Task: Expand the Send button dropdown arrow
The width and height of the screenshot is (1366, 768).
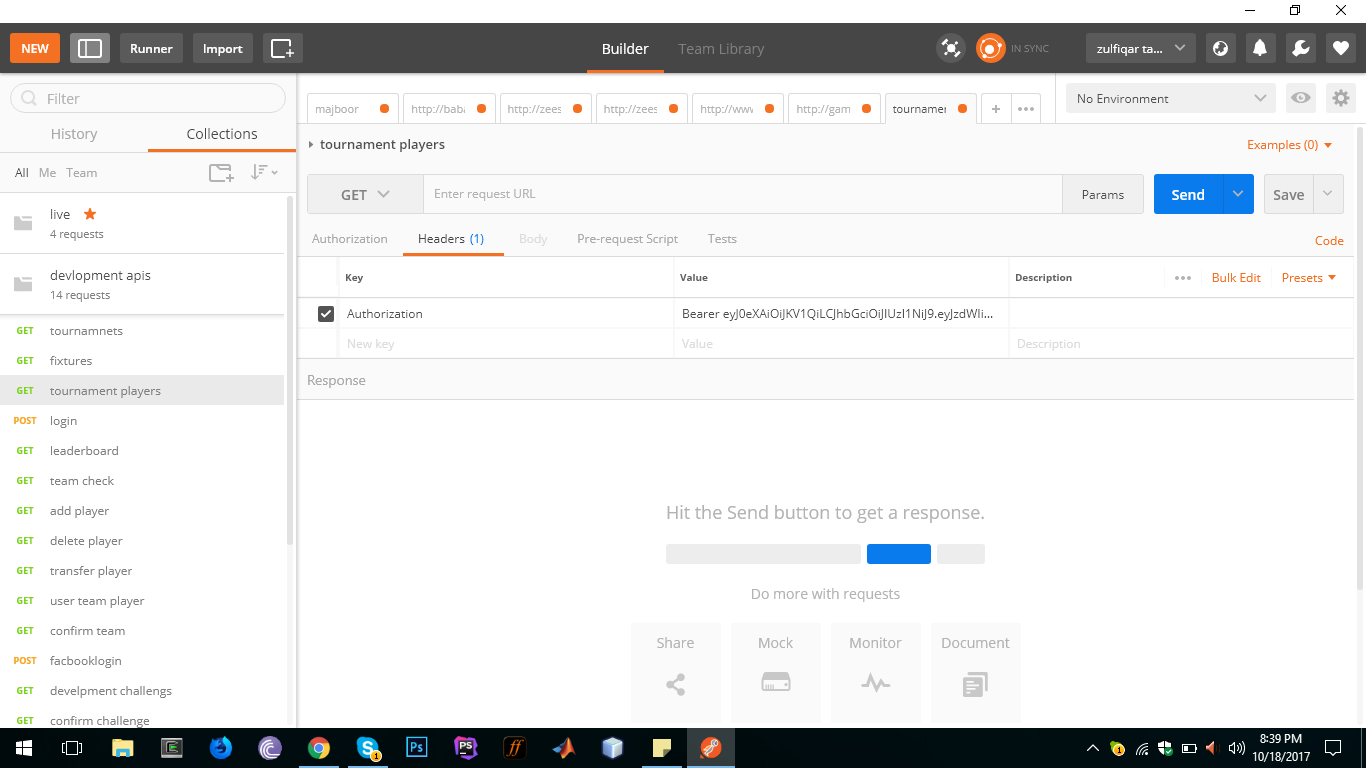Action: (x=1238, y=194)
